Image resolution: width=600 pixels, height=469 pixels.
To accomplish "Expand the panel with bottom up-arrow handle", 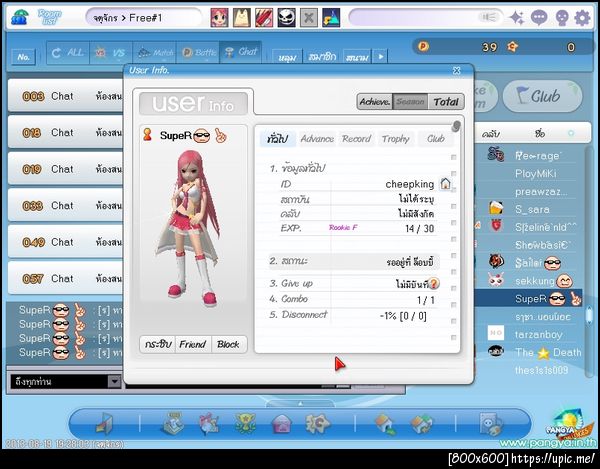I will (300, 403).
